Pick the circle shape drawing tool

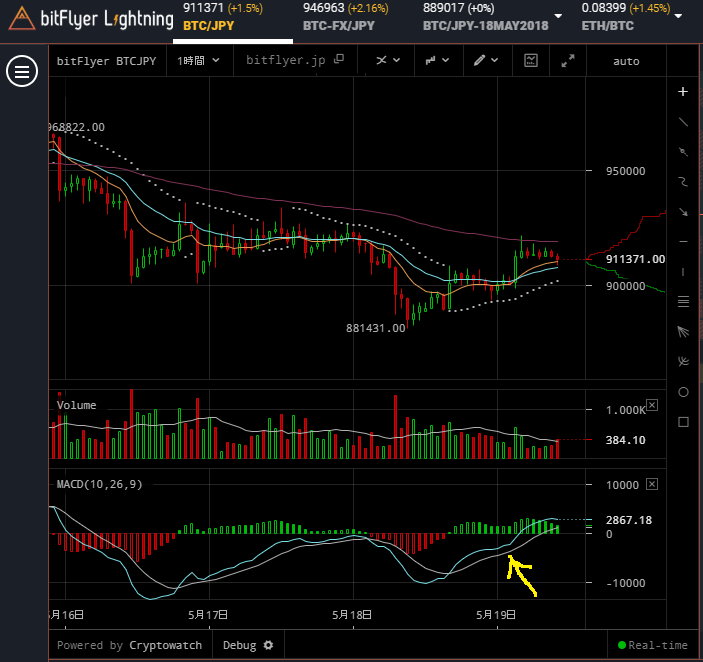tap(683, 392)
